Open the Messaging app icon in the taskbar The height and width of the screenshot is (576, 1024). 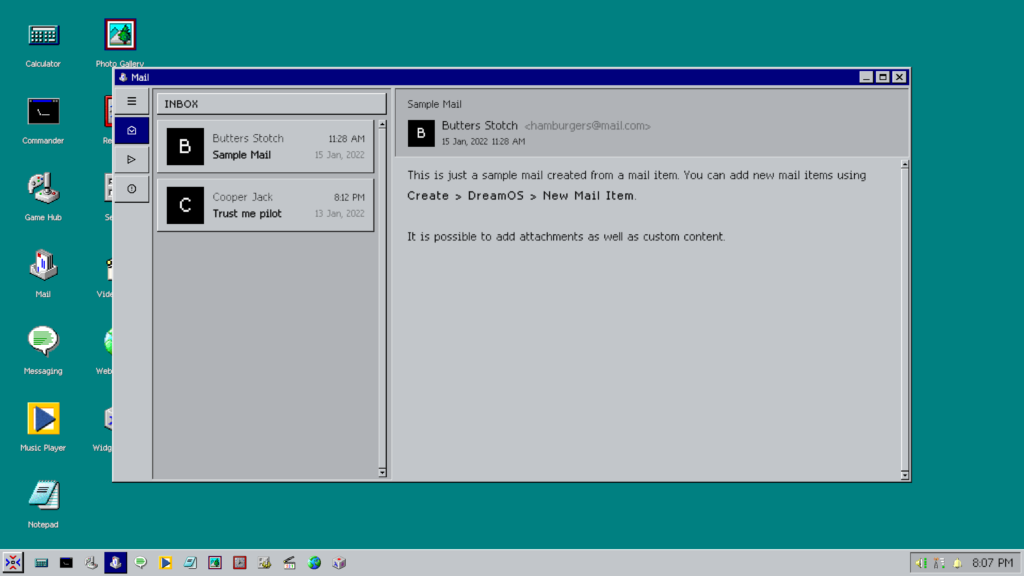(x=140, y=562)
